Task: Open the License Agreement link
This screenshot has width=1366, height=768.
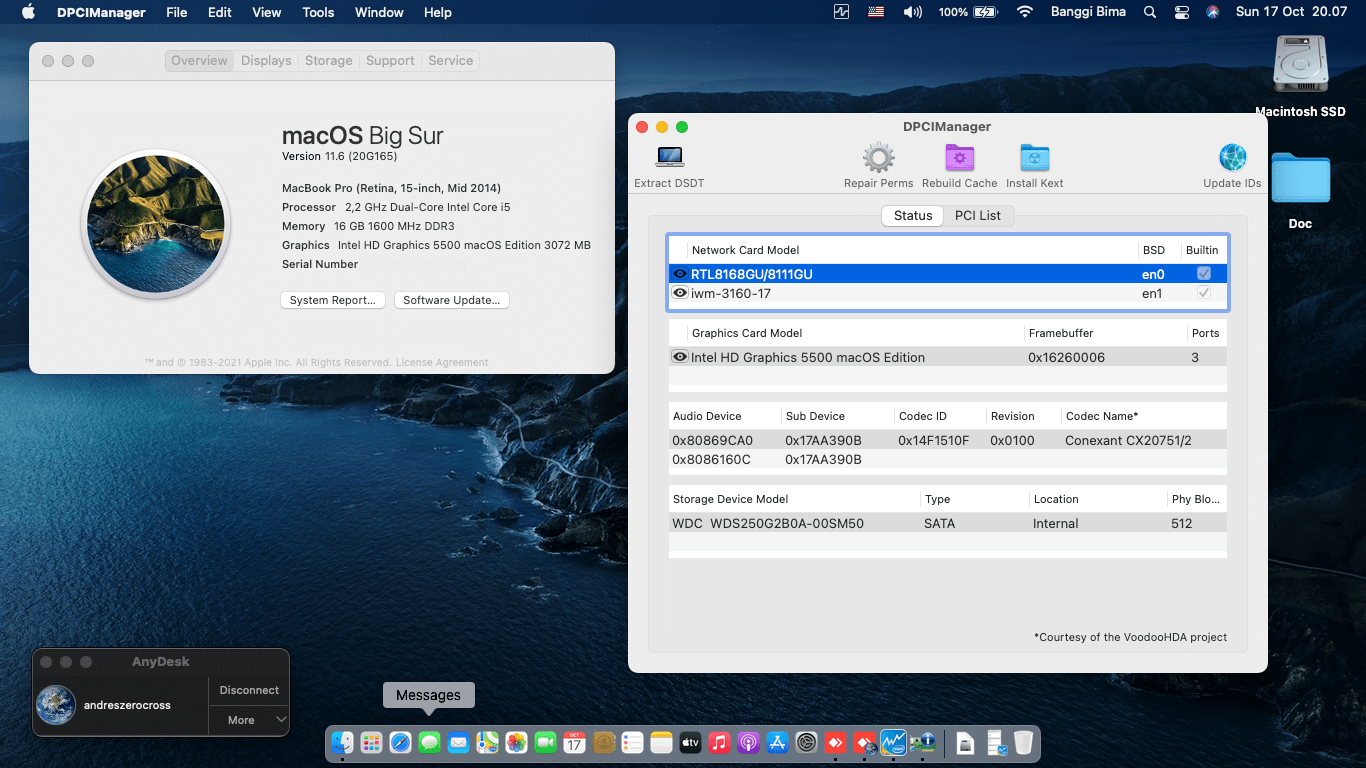Action: tap(442, 363)
